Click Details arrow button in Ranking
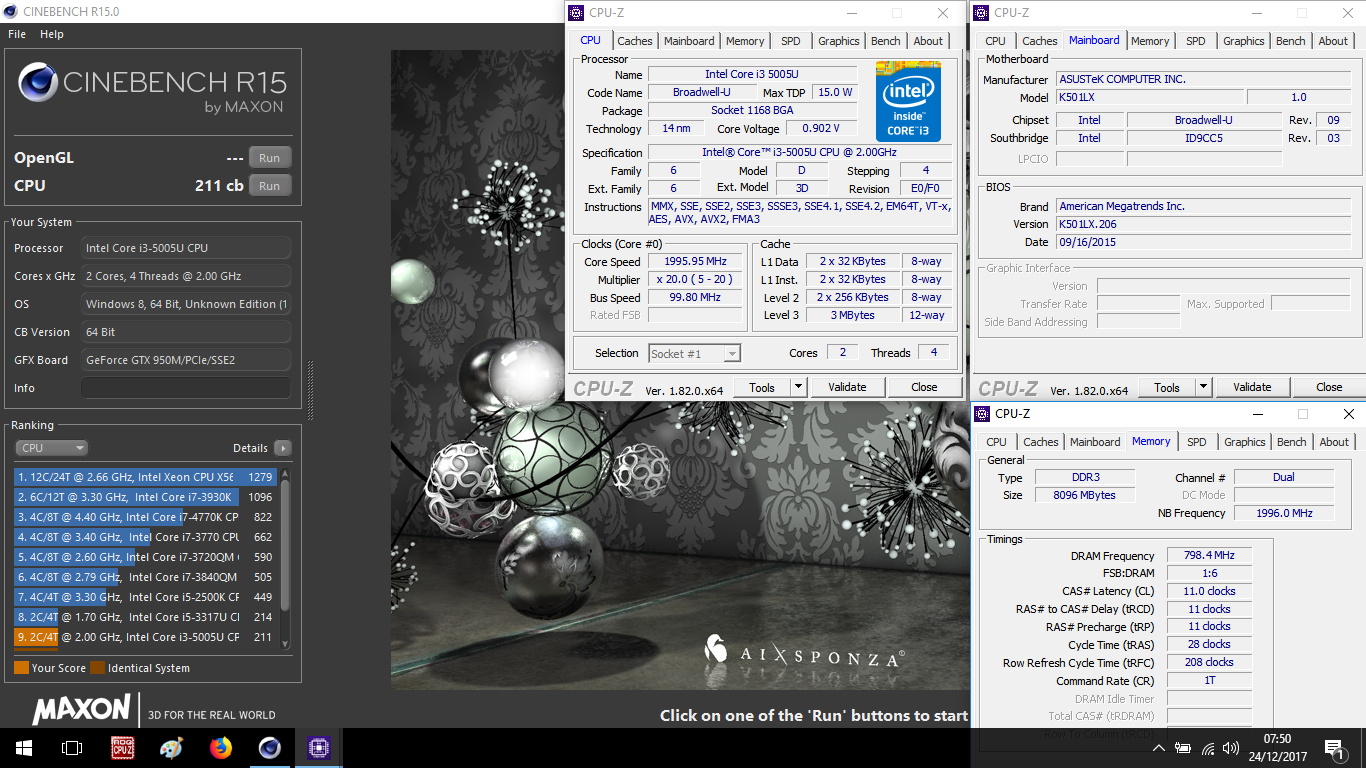Image resolution: width=1366 pixels, height=768 pixels. 283,448
